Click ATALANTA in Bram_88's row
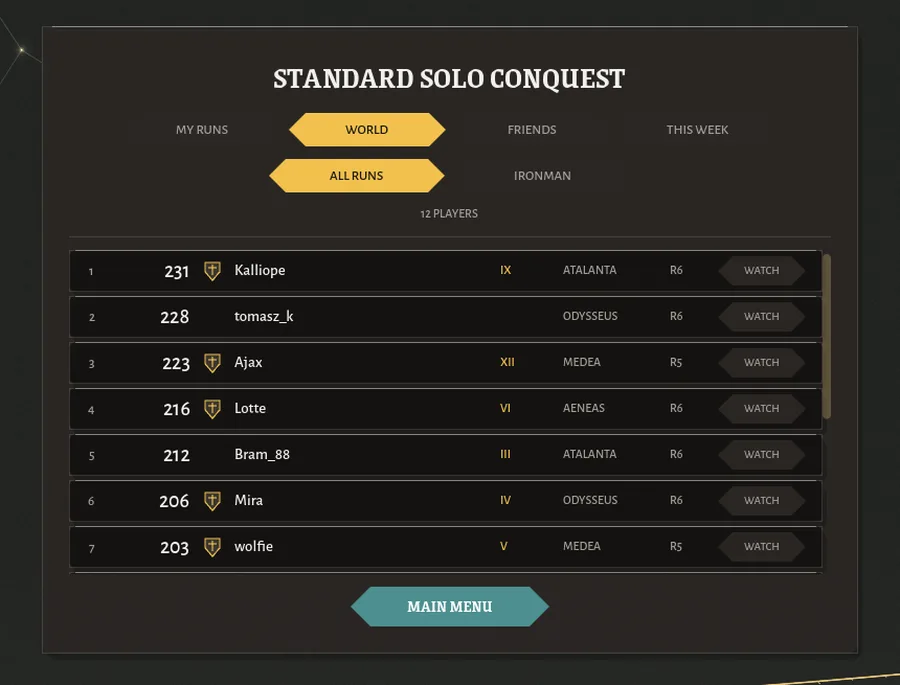This screenshot has width=900, height=685. pyautogui.click(x=589, y=454)
